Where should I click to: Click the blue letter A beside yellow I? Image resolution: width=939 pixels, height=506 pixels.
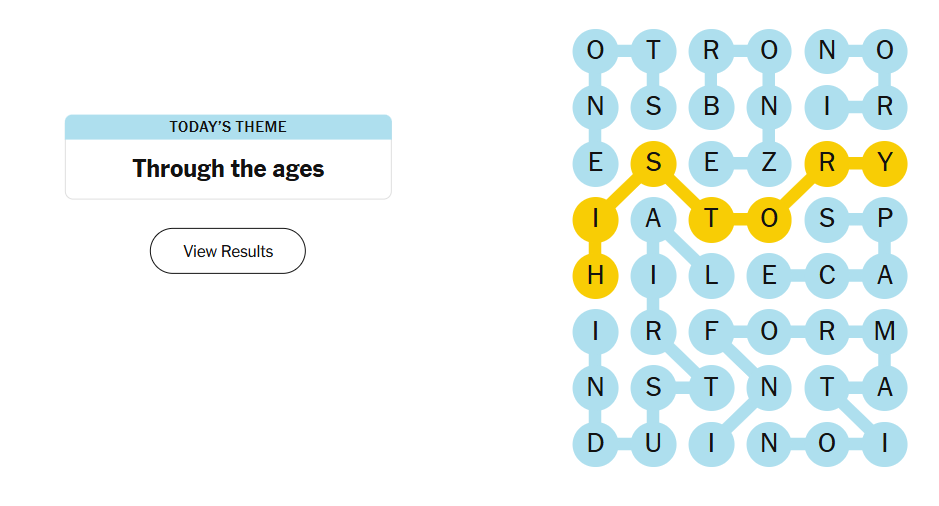tap(653, 220)
